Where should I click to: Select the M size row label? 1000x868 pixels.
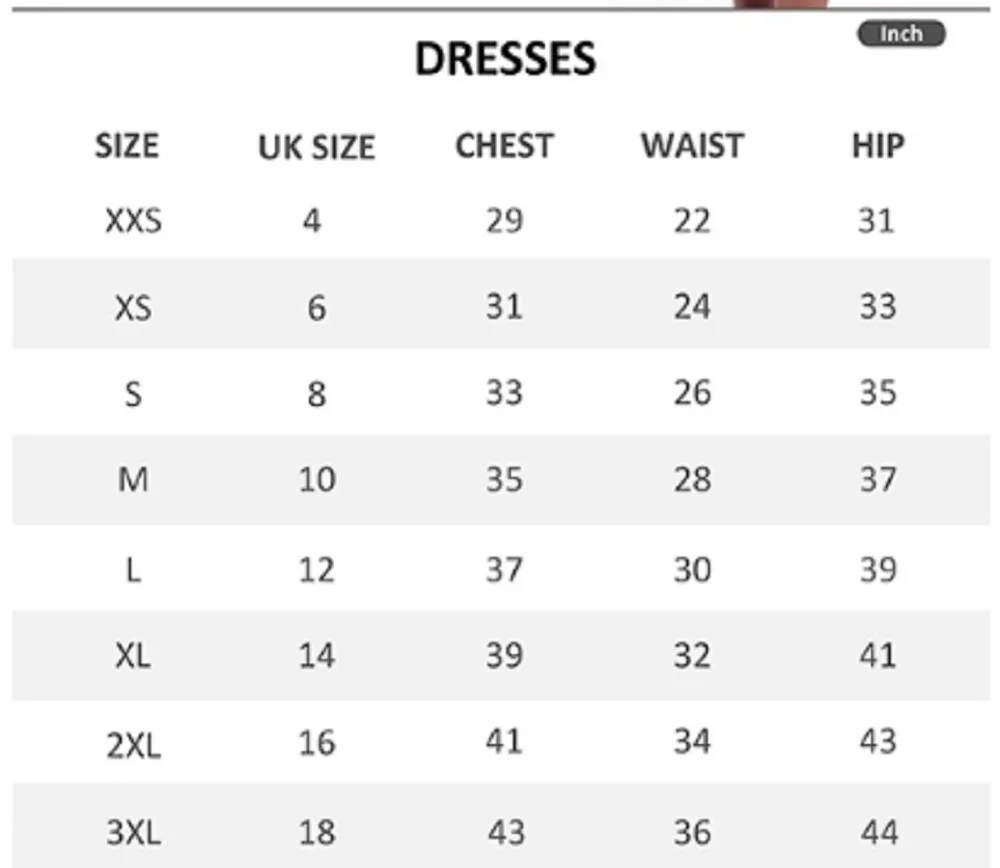[133, 480]
